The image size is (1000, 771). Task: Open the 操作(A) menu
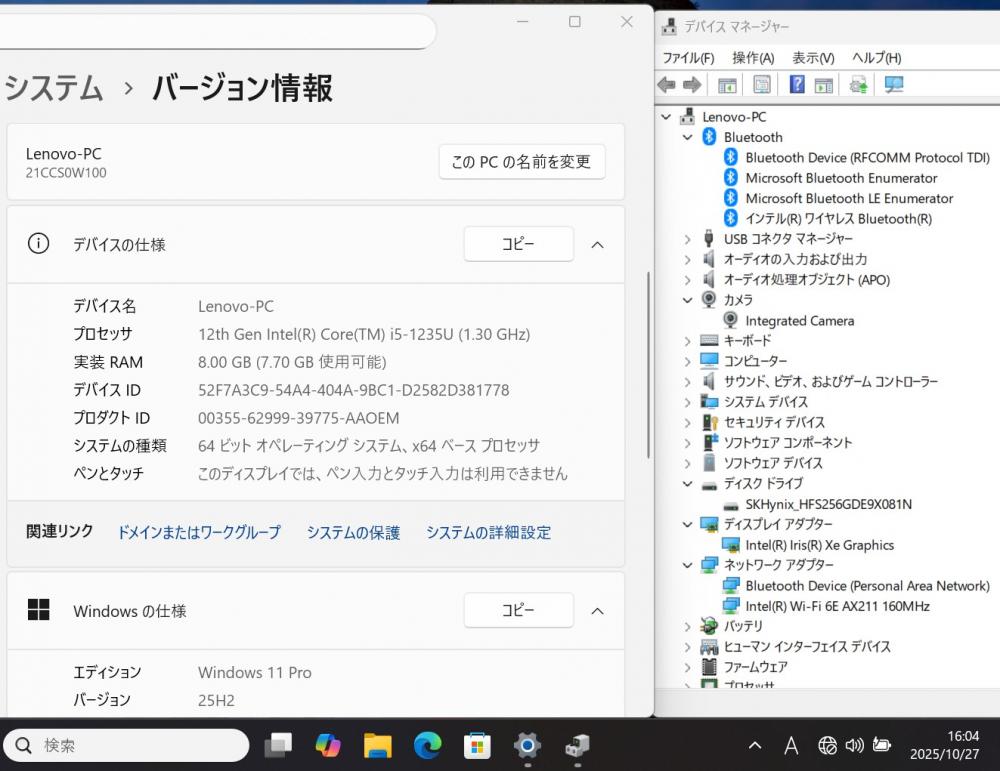click(752, 58)
